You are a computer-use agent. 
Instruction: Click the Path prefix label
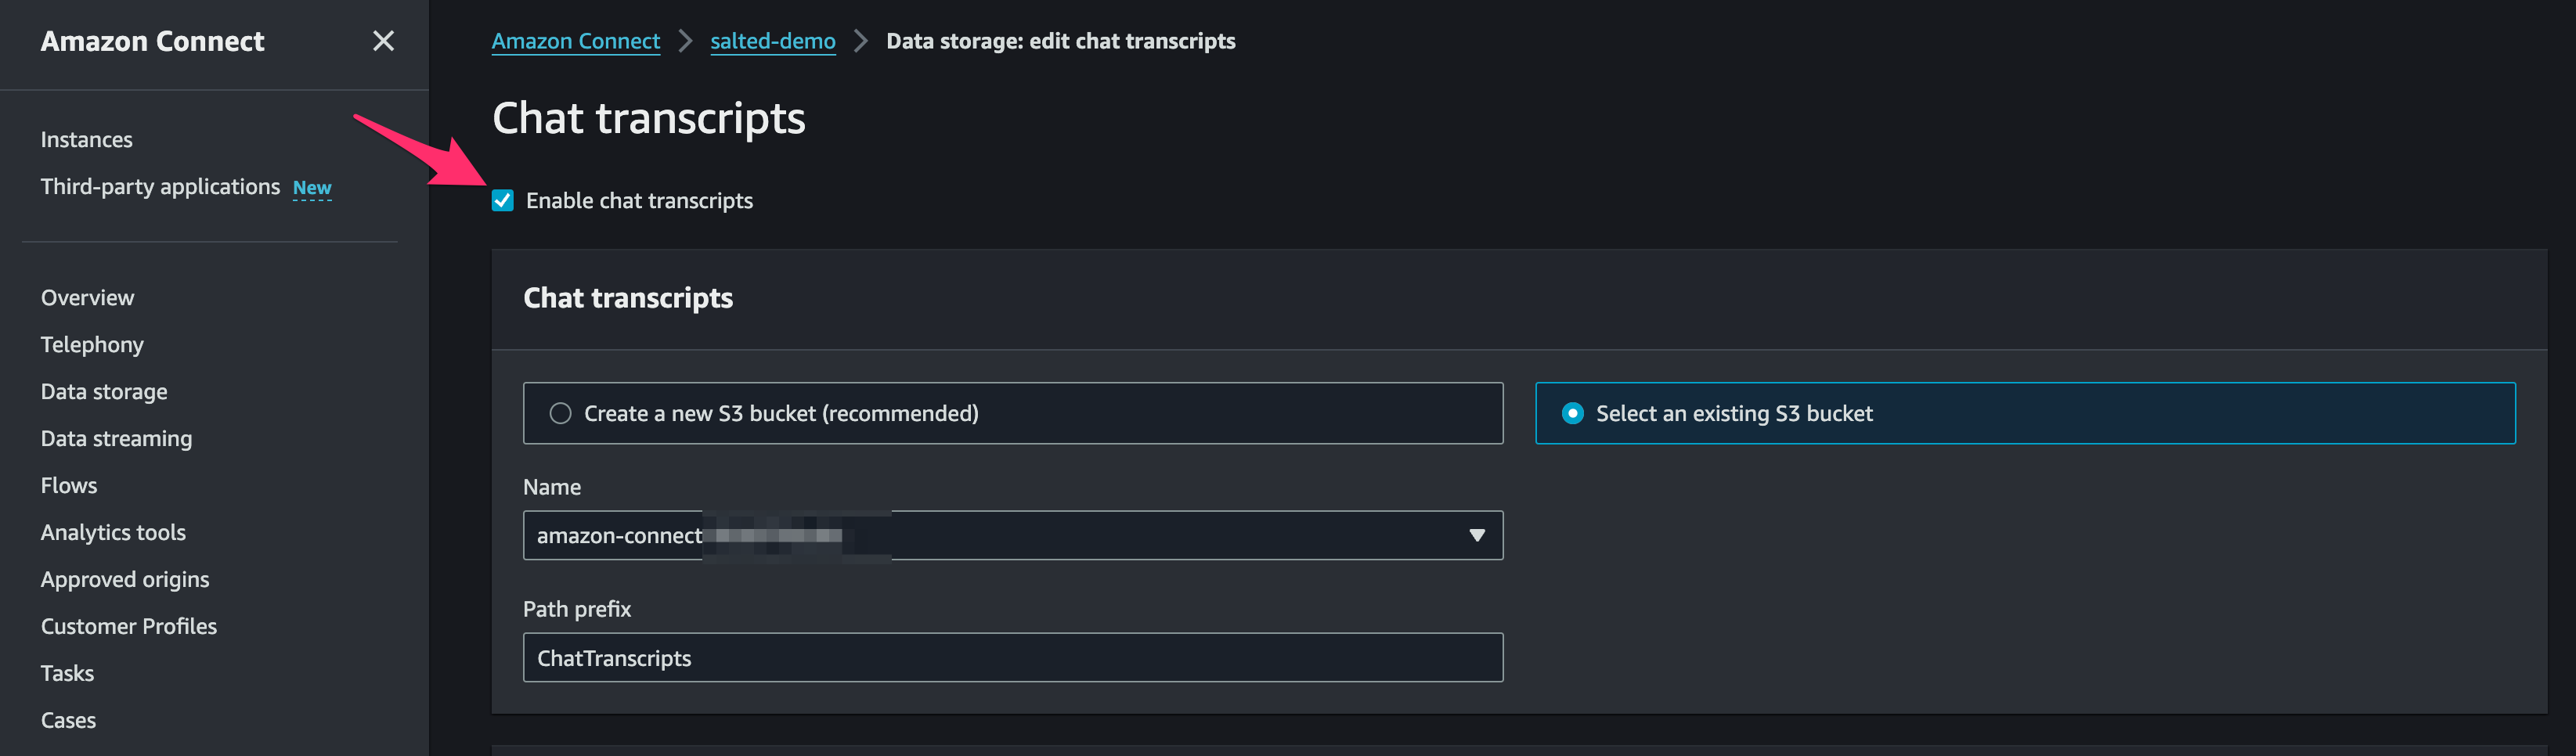(x=577, y=609)
